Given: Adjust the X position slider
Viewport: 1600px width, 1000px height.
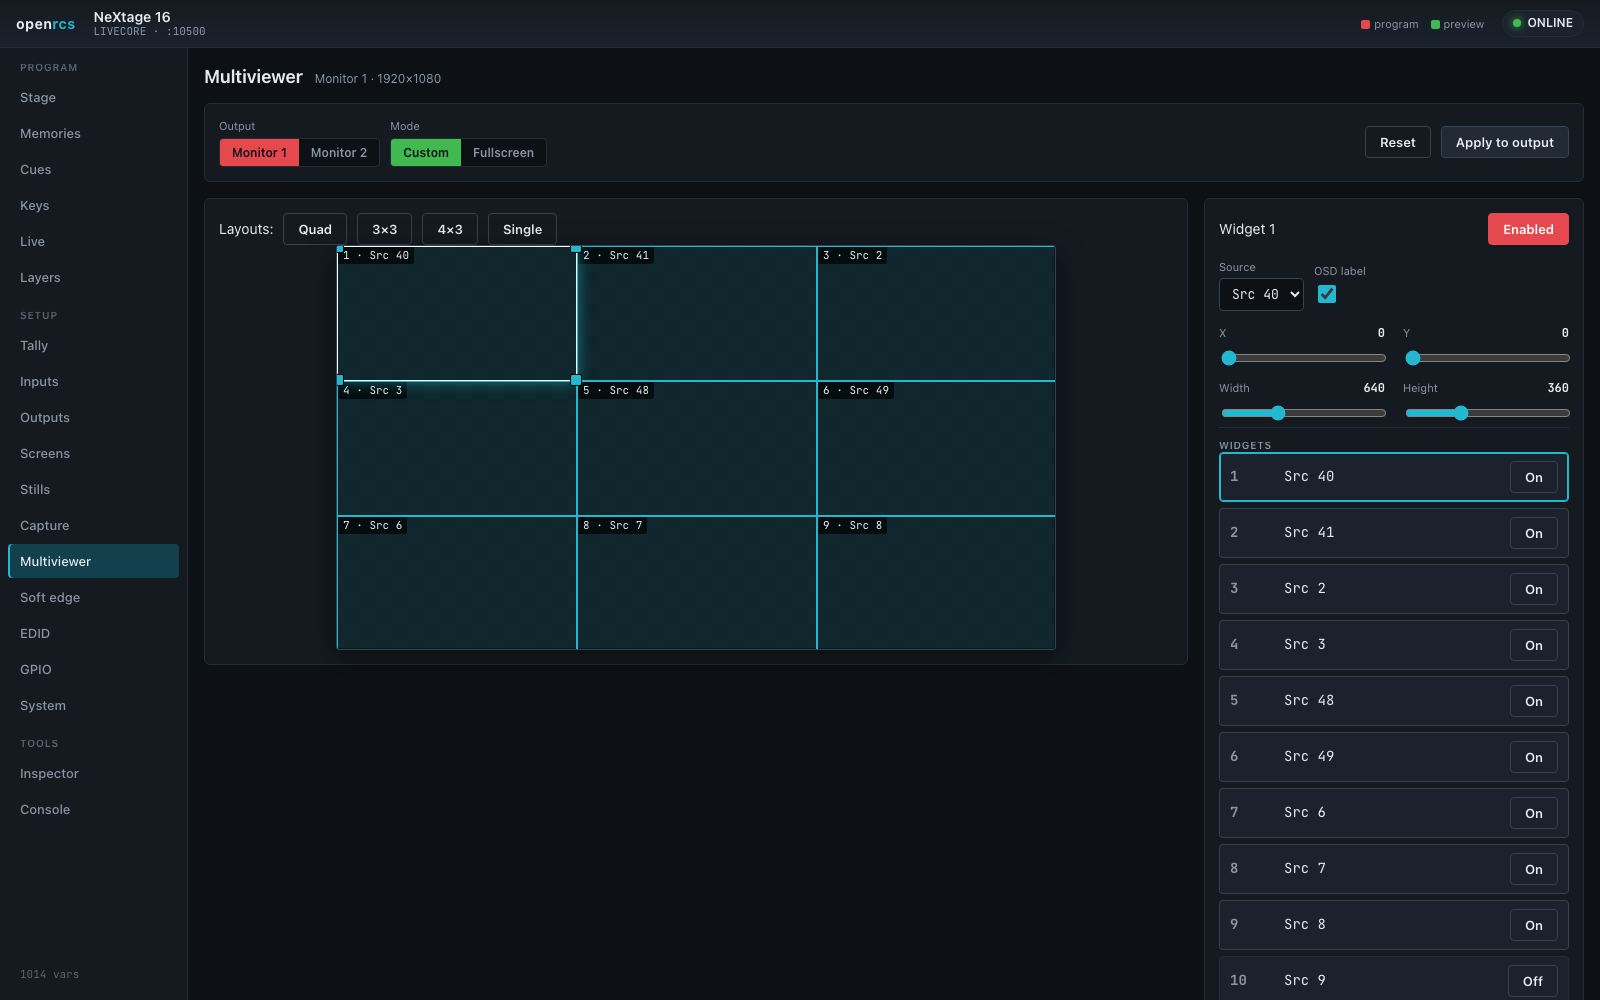Looking at the screenshot, I should click(1303, 358).
